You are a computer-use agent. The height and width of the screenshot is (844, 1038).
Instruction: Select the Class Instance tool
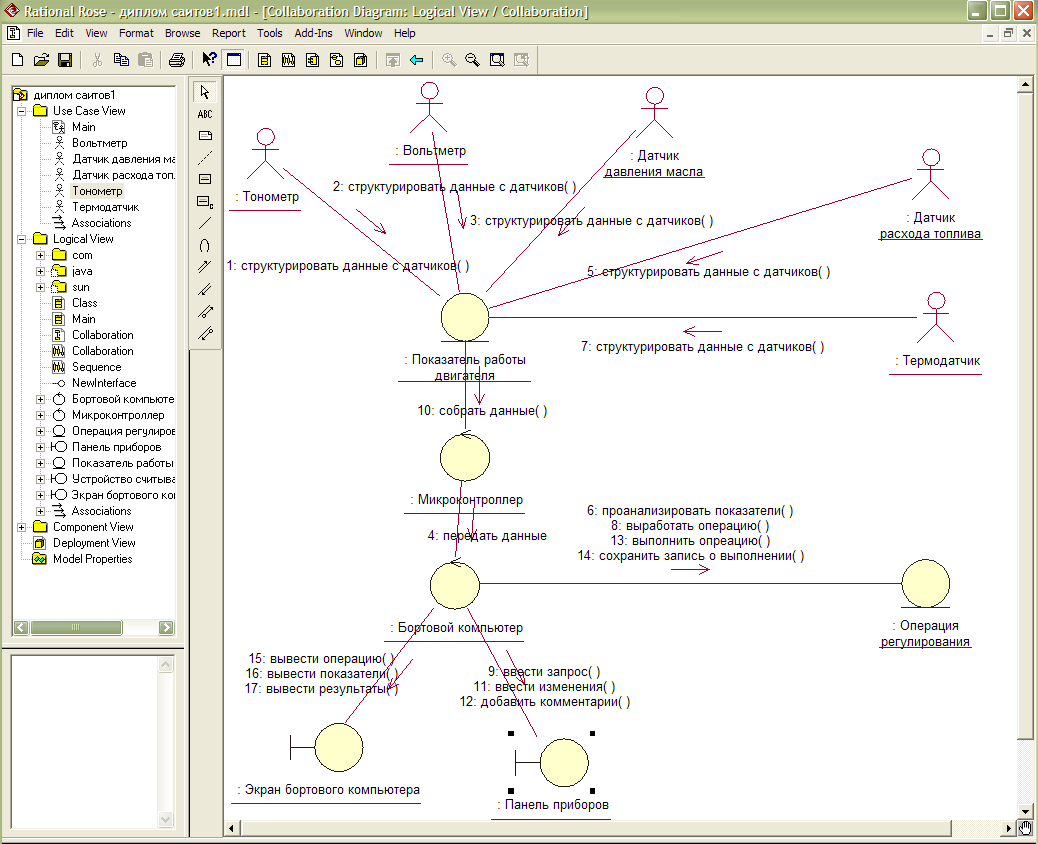pyautogui.click(x=205, y=201)
